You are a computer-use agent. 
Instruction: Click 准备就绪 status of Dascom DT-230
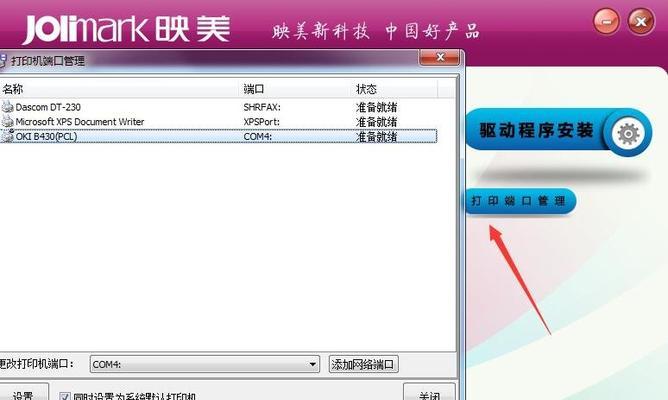(x=377, y=107)
